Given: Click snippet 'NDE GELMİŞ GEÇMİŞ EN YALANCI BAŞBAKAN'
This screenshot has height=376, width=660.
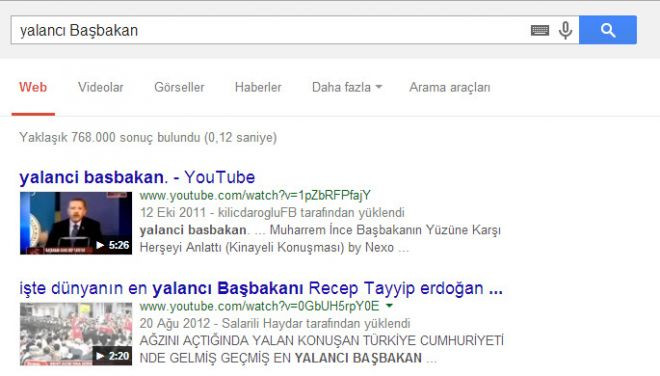Looking at the screenshot, I should point(288,358).
